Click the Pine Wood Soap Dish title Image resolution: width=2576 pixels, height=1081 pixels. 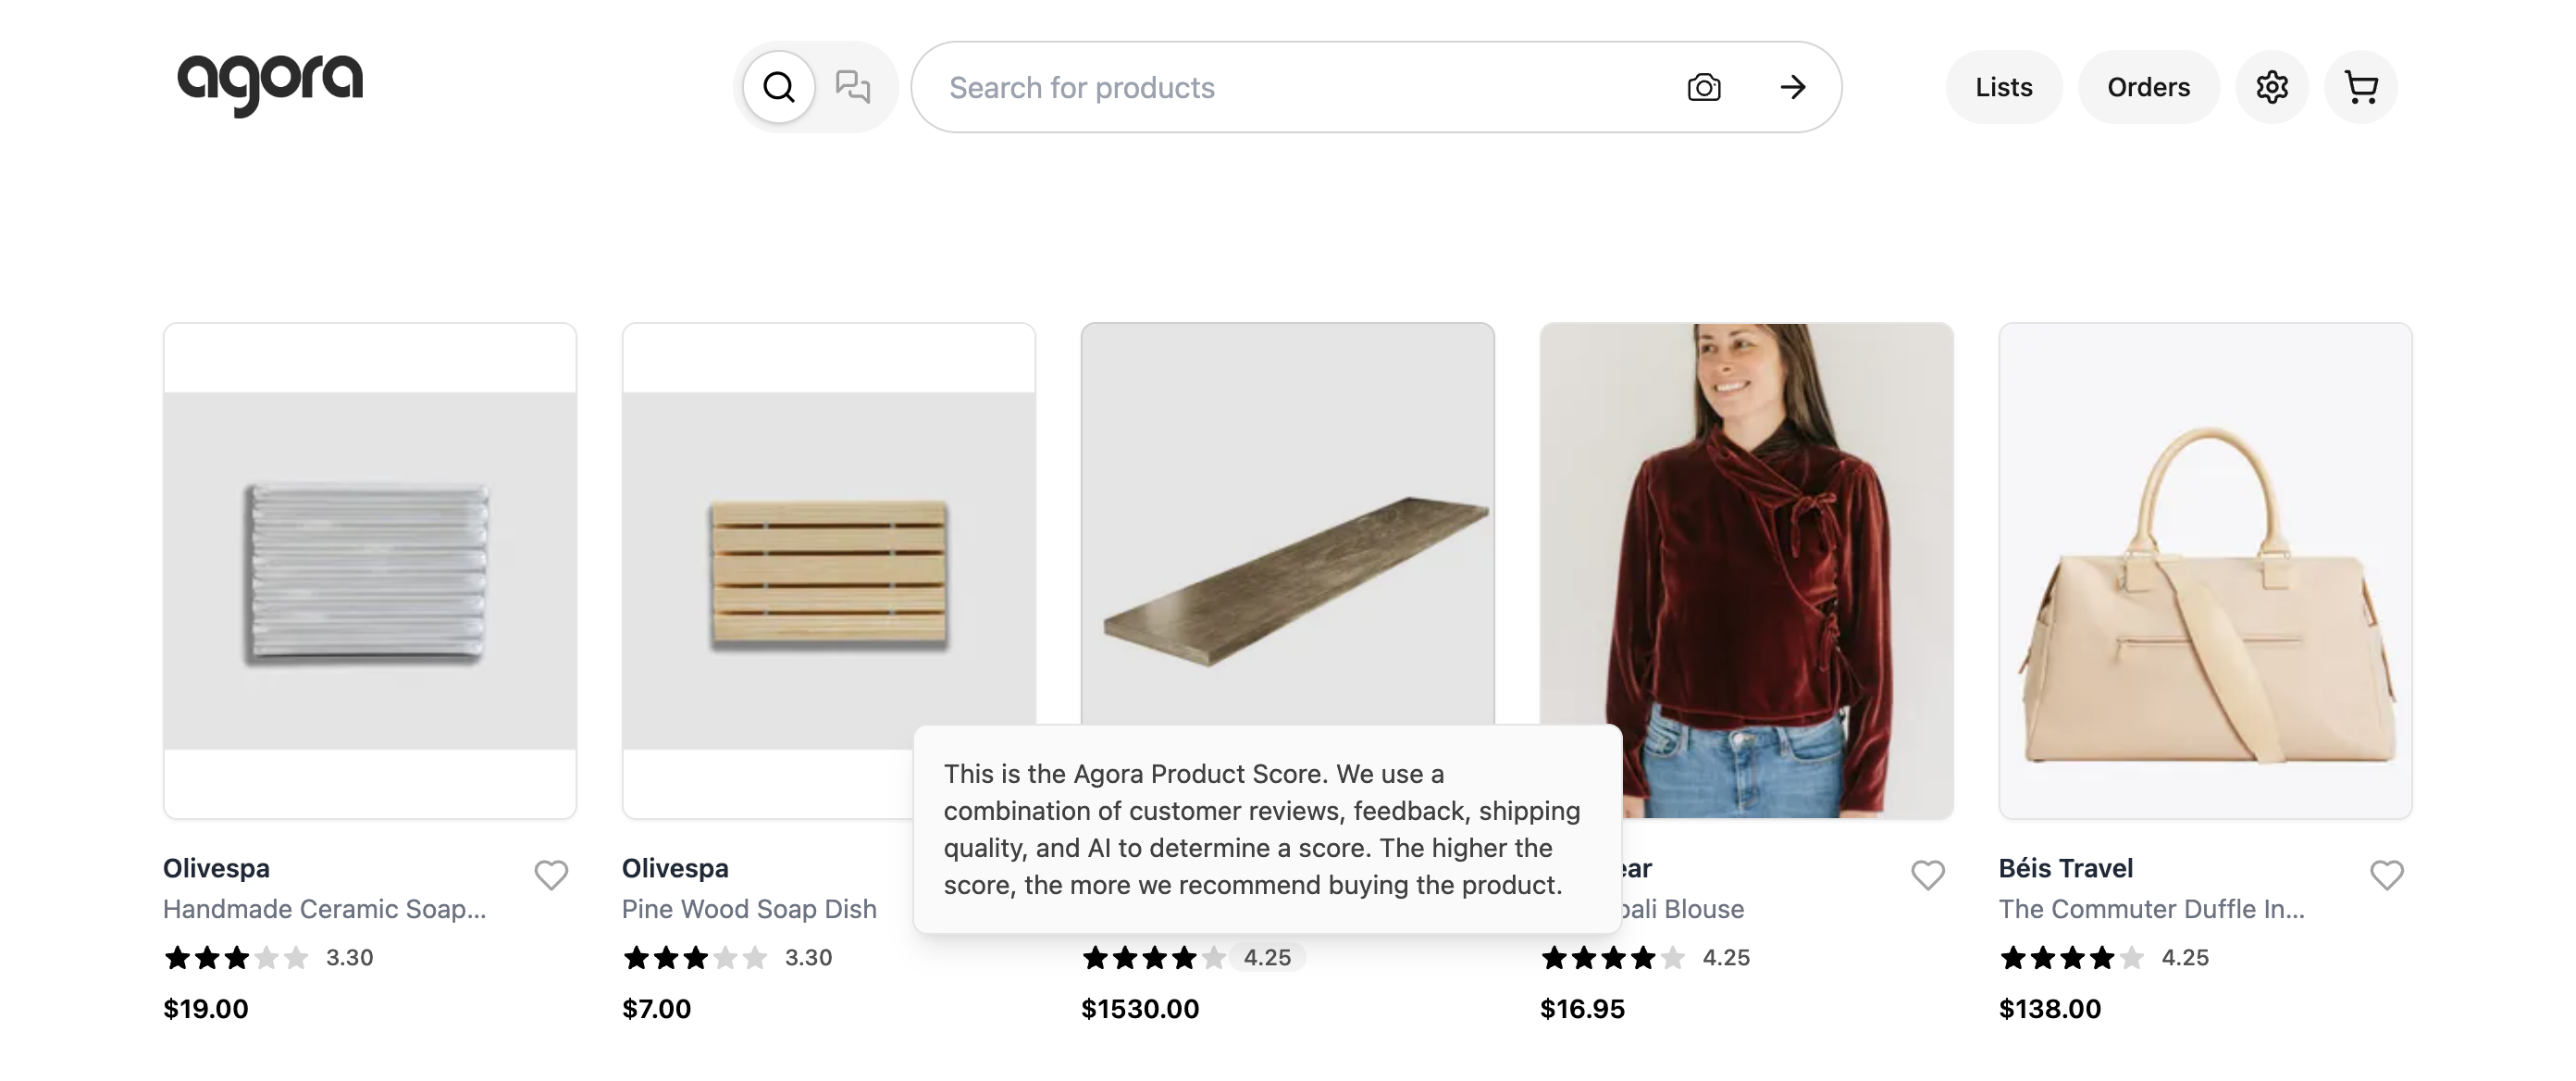point(749,909)
